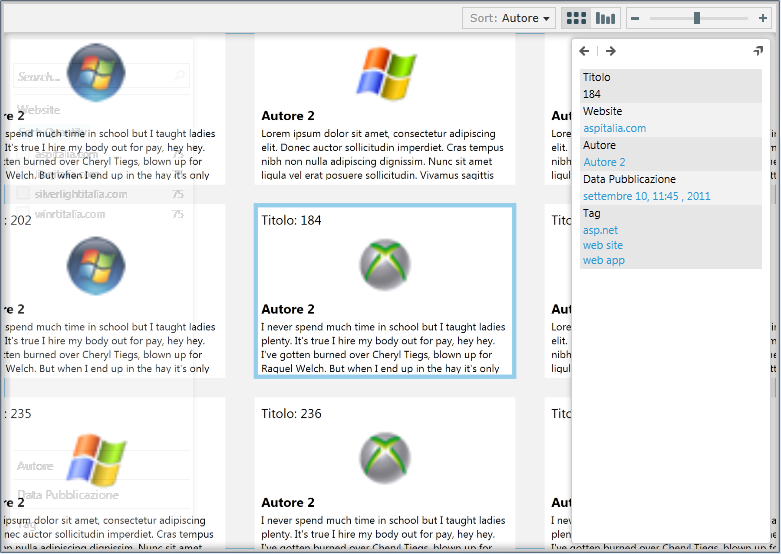The width and height of the screenshot is (781, 554).
Task: Click the Autore 2 heading on the Titolo 184 card
Action: [x=288, y=309]
